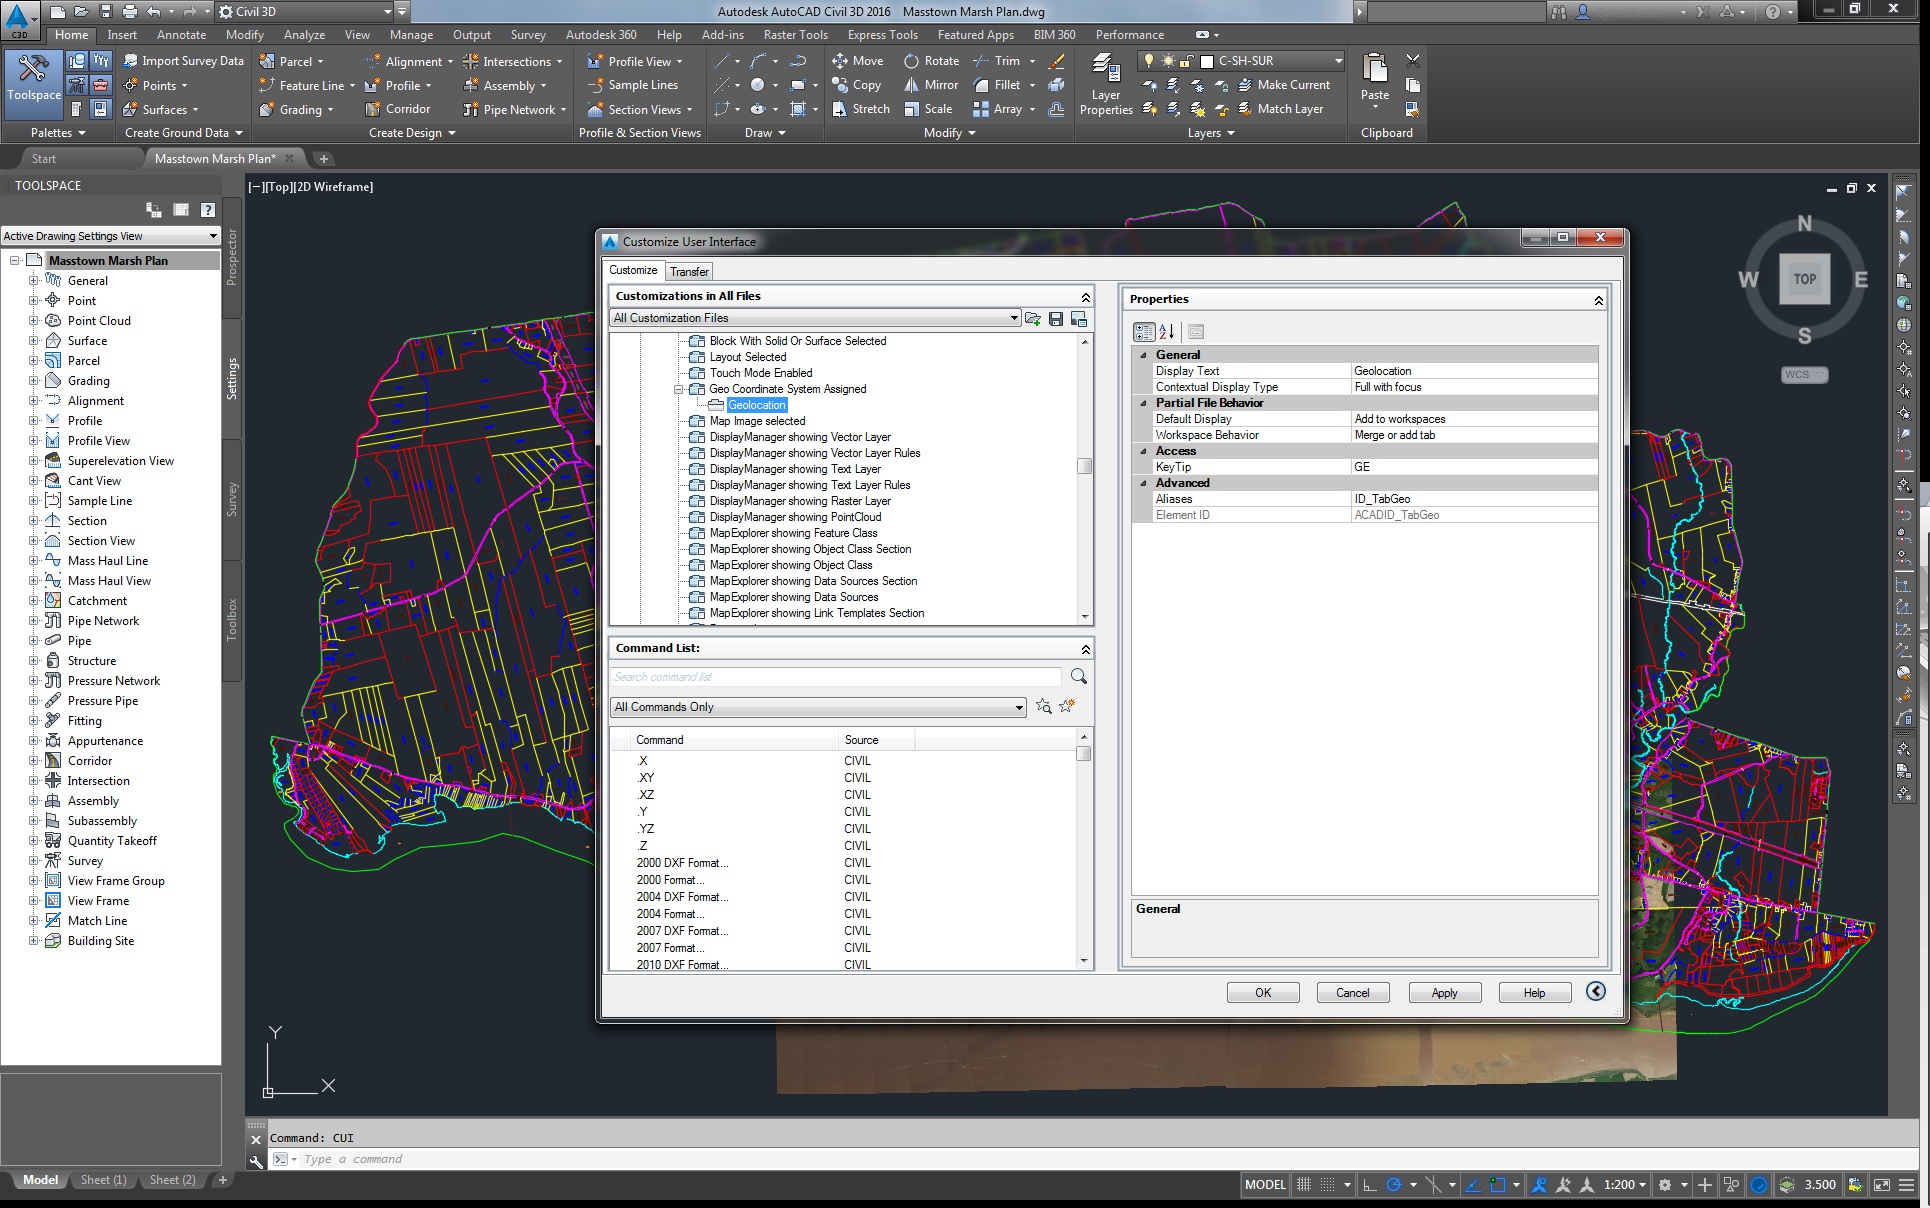Screen dimensions: 1930x1208
Task: Switch to the Transfer tab
Action: click(x=689, y=271)
